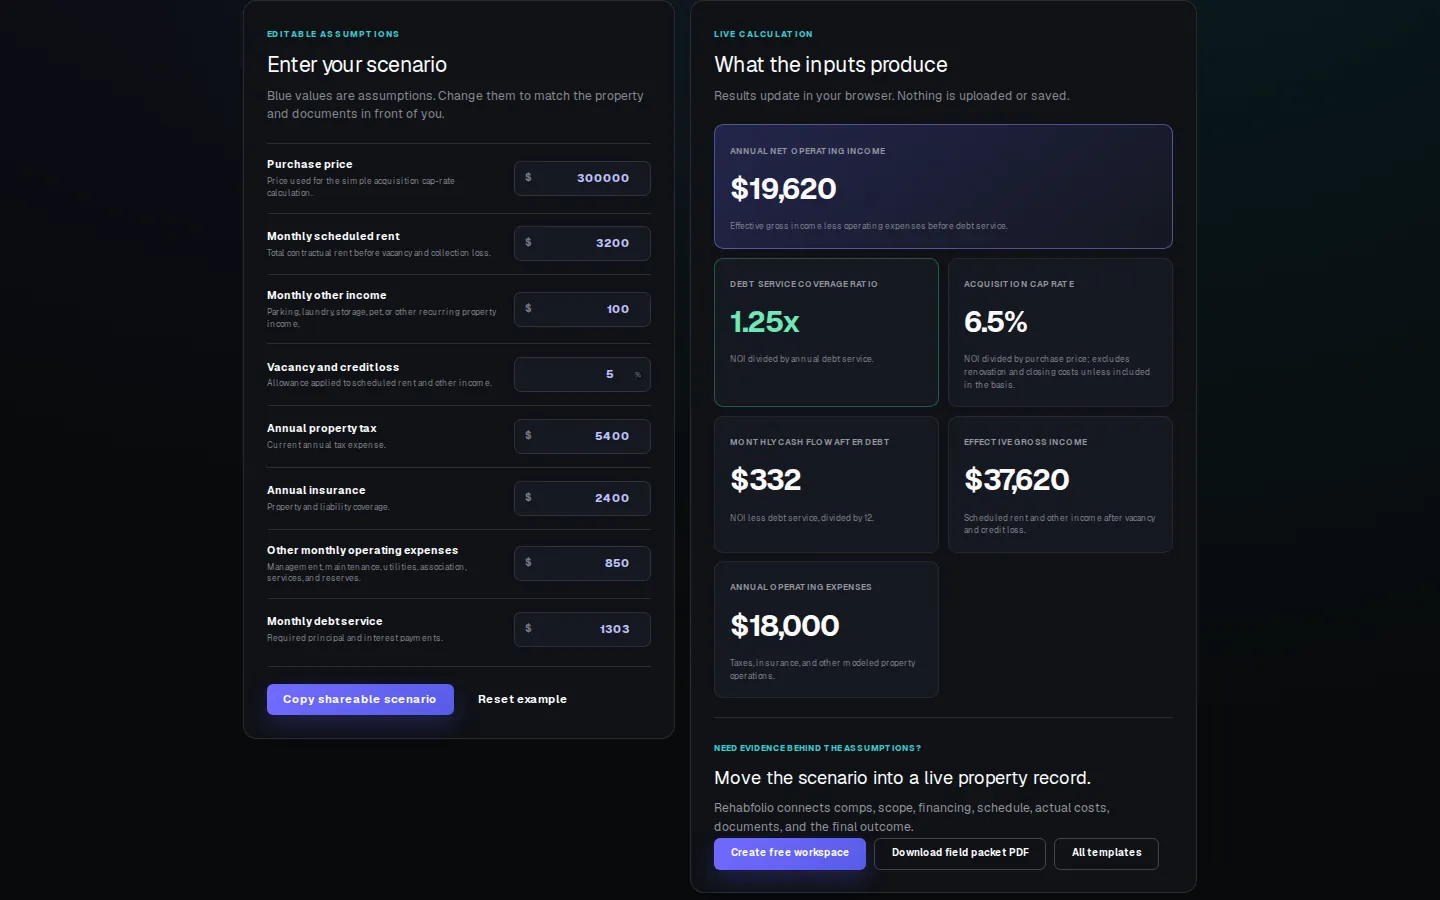Click the "Move the scenario into a live property record." heading
1440x900 pixels.
[x=902, y=778]
